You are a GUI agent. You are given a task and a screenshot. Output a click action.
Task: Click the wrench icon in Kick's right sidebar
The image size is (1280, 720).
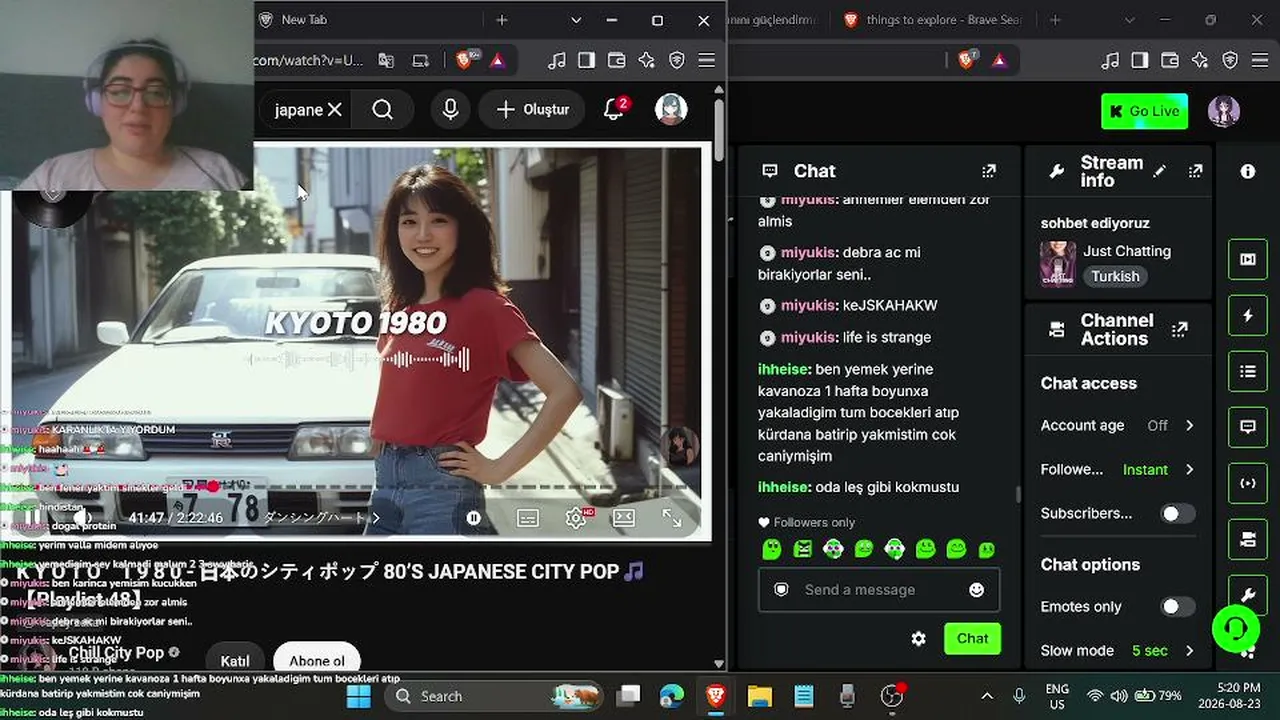pyautogui.click(x=1248, y=595)
